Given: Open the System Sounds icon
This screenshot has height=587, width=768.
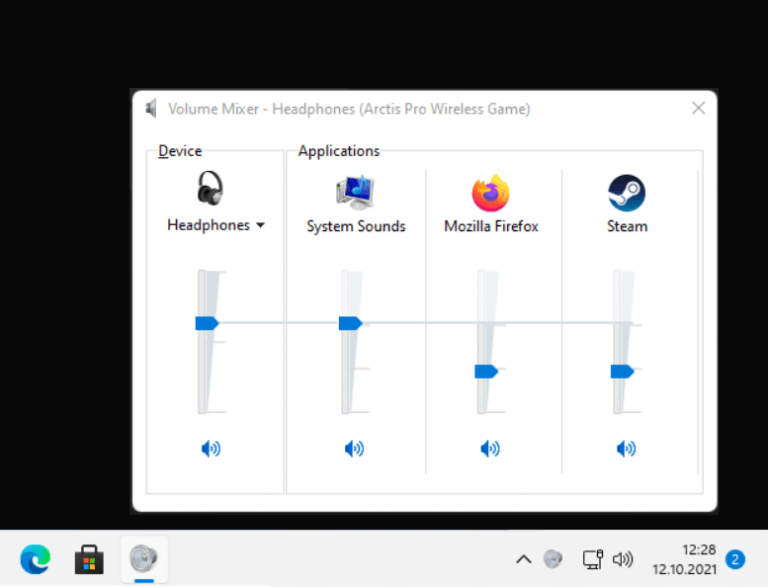Looking at the screenshot, I should click(356, 193).
